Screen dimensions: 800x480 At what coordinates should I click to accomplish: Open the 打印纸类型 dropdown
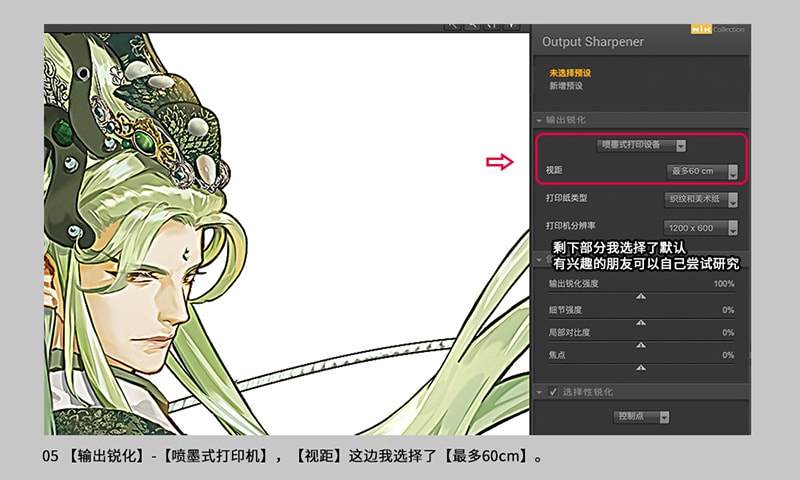702,199
